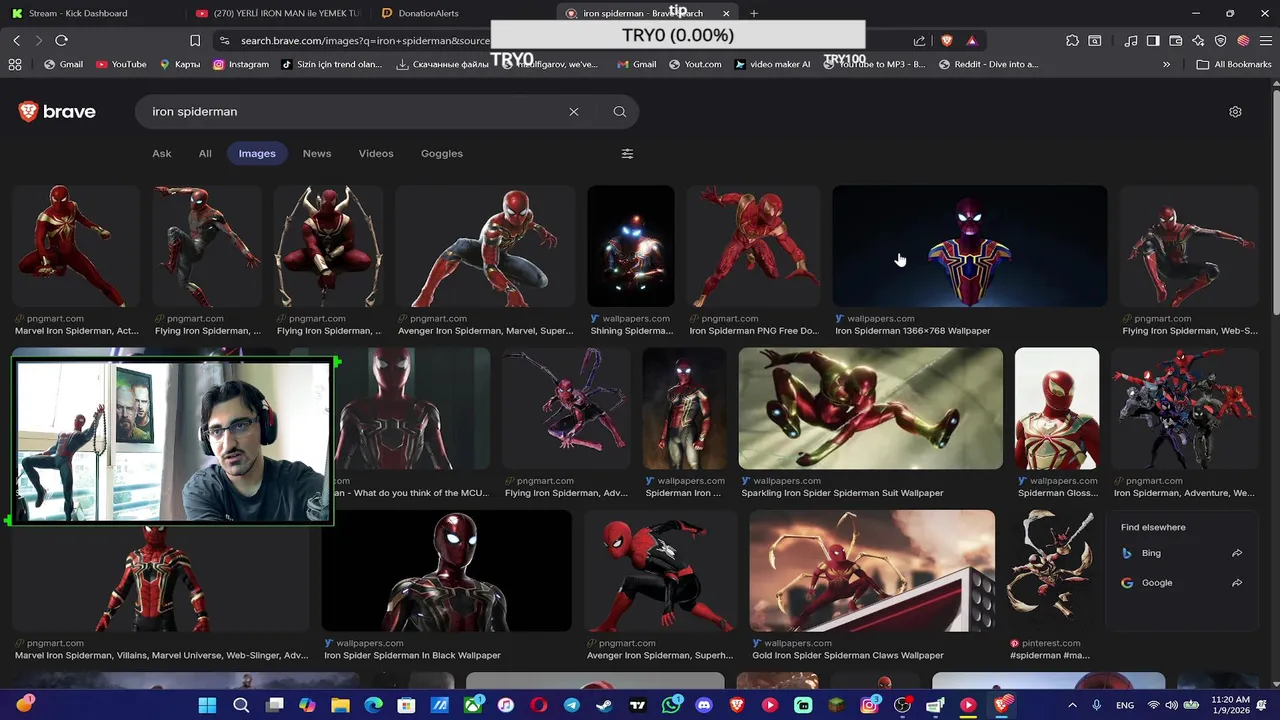Viewport: 1280px width, 720px height.
Task: Open the Instagram bookmark
Action: point(241,64)
